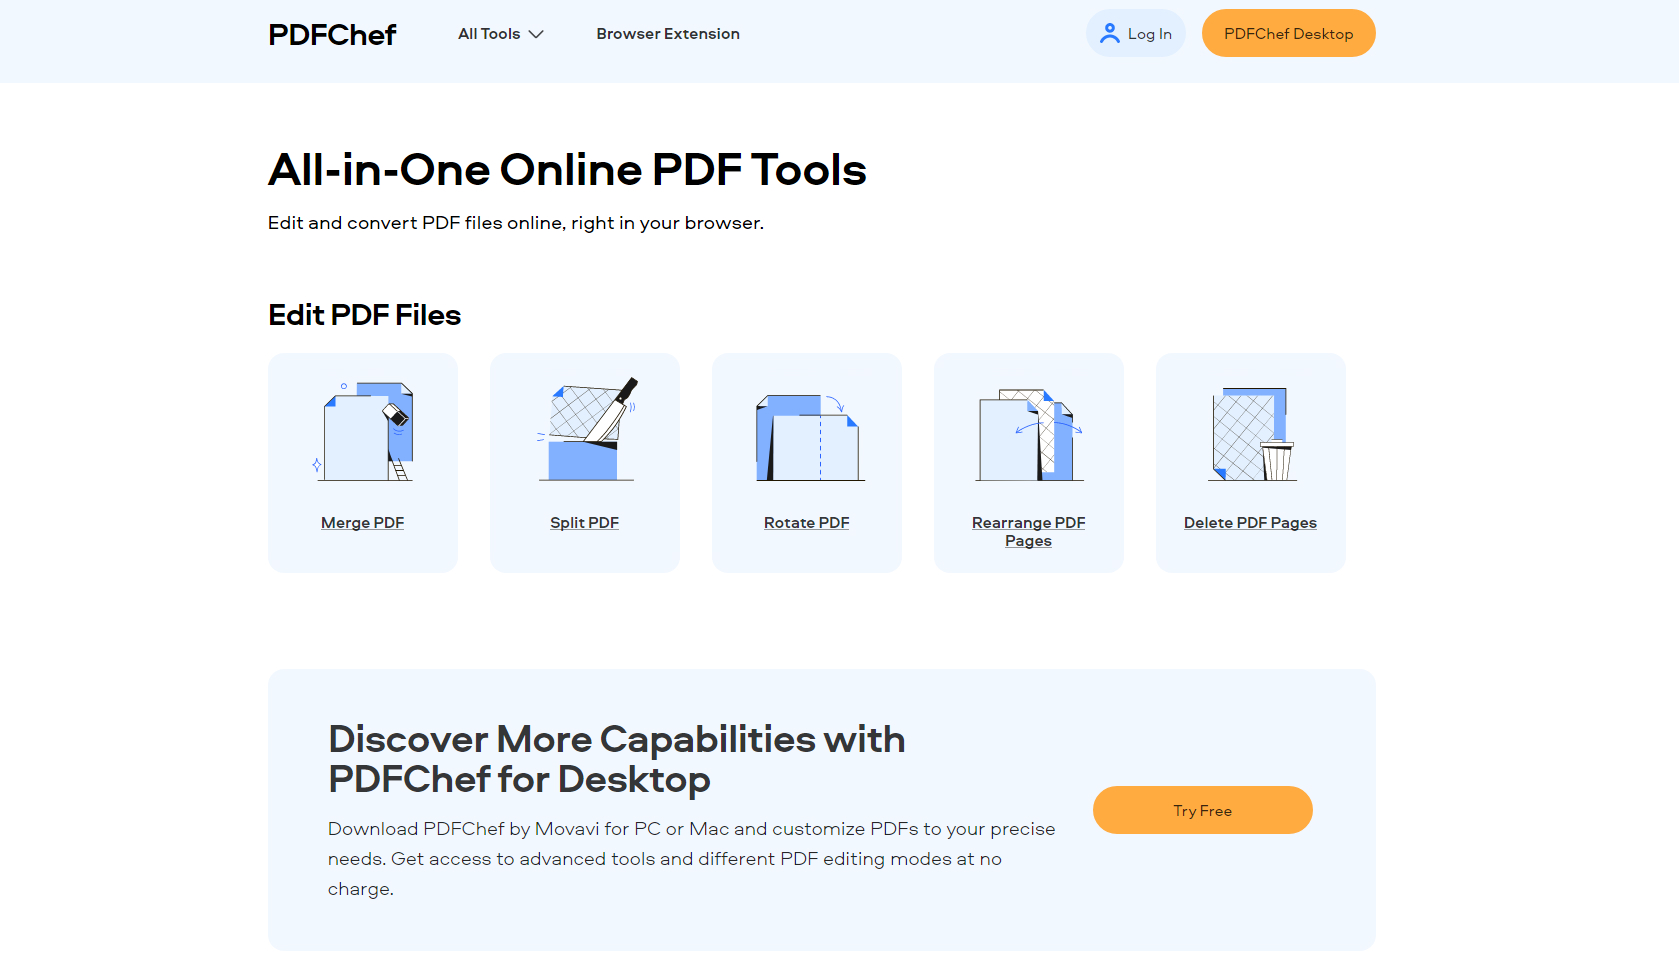Open the PDFChef logo home link
This screenshot has height=969, width=1679.
click(332, 35)
